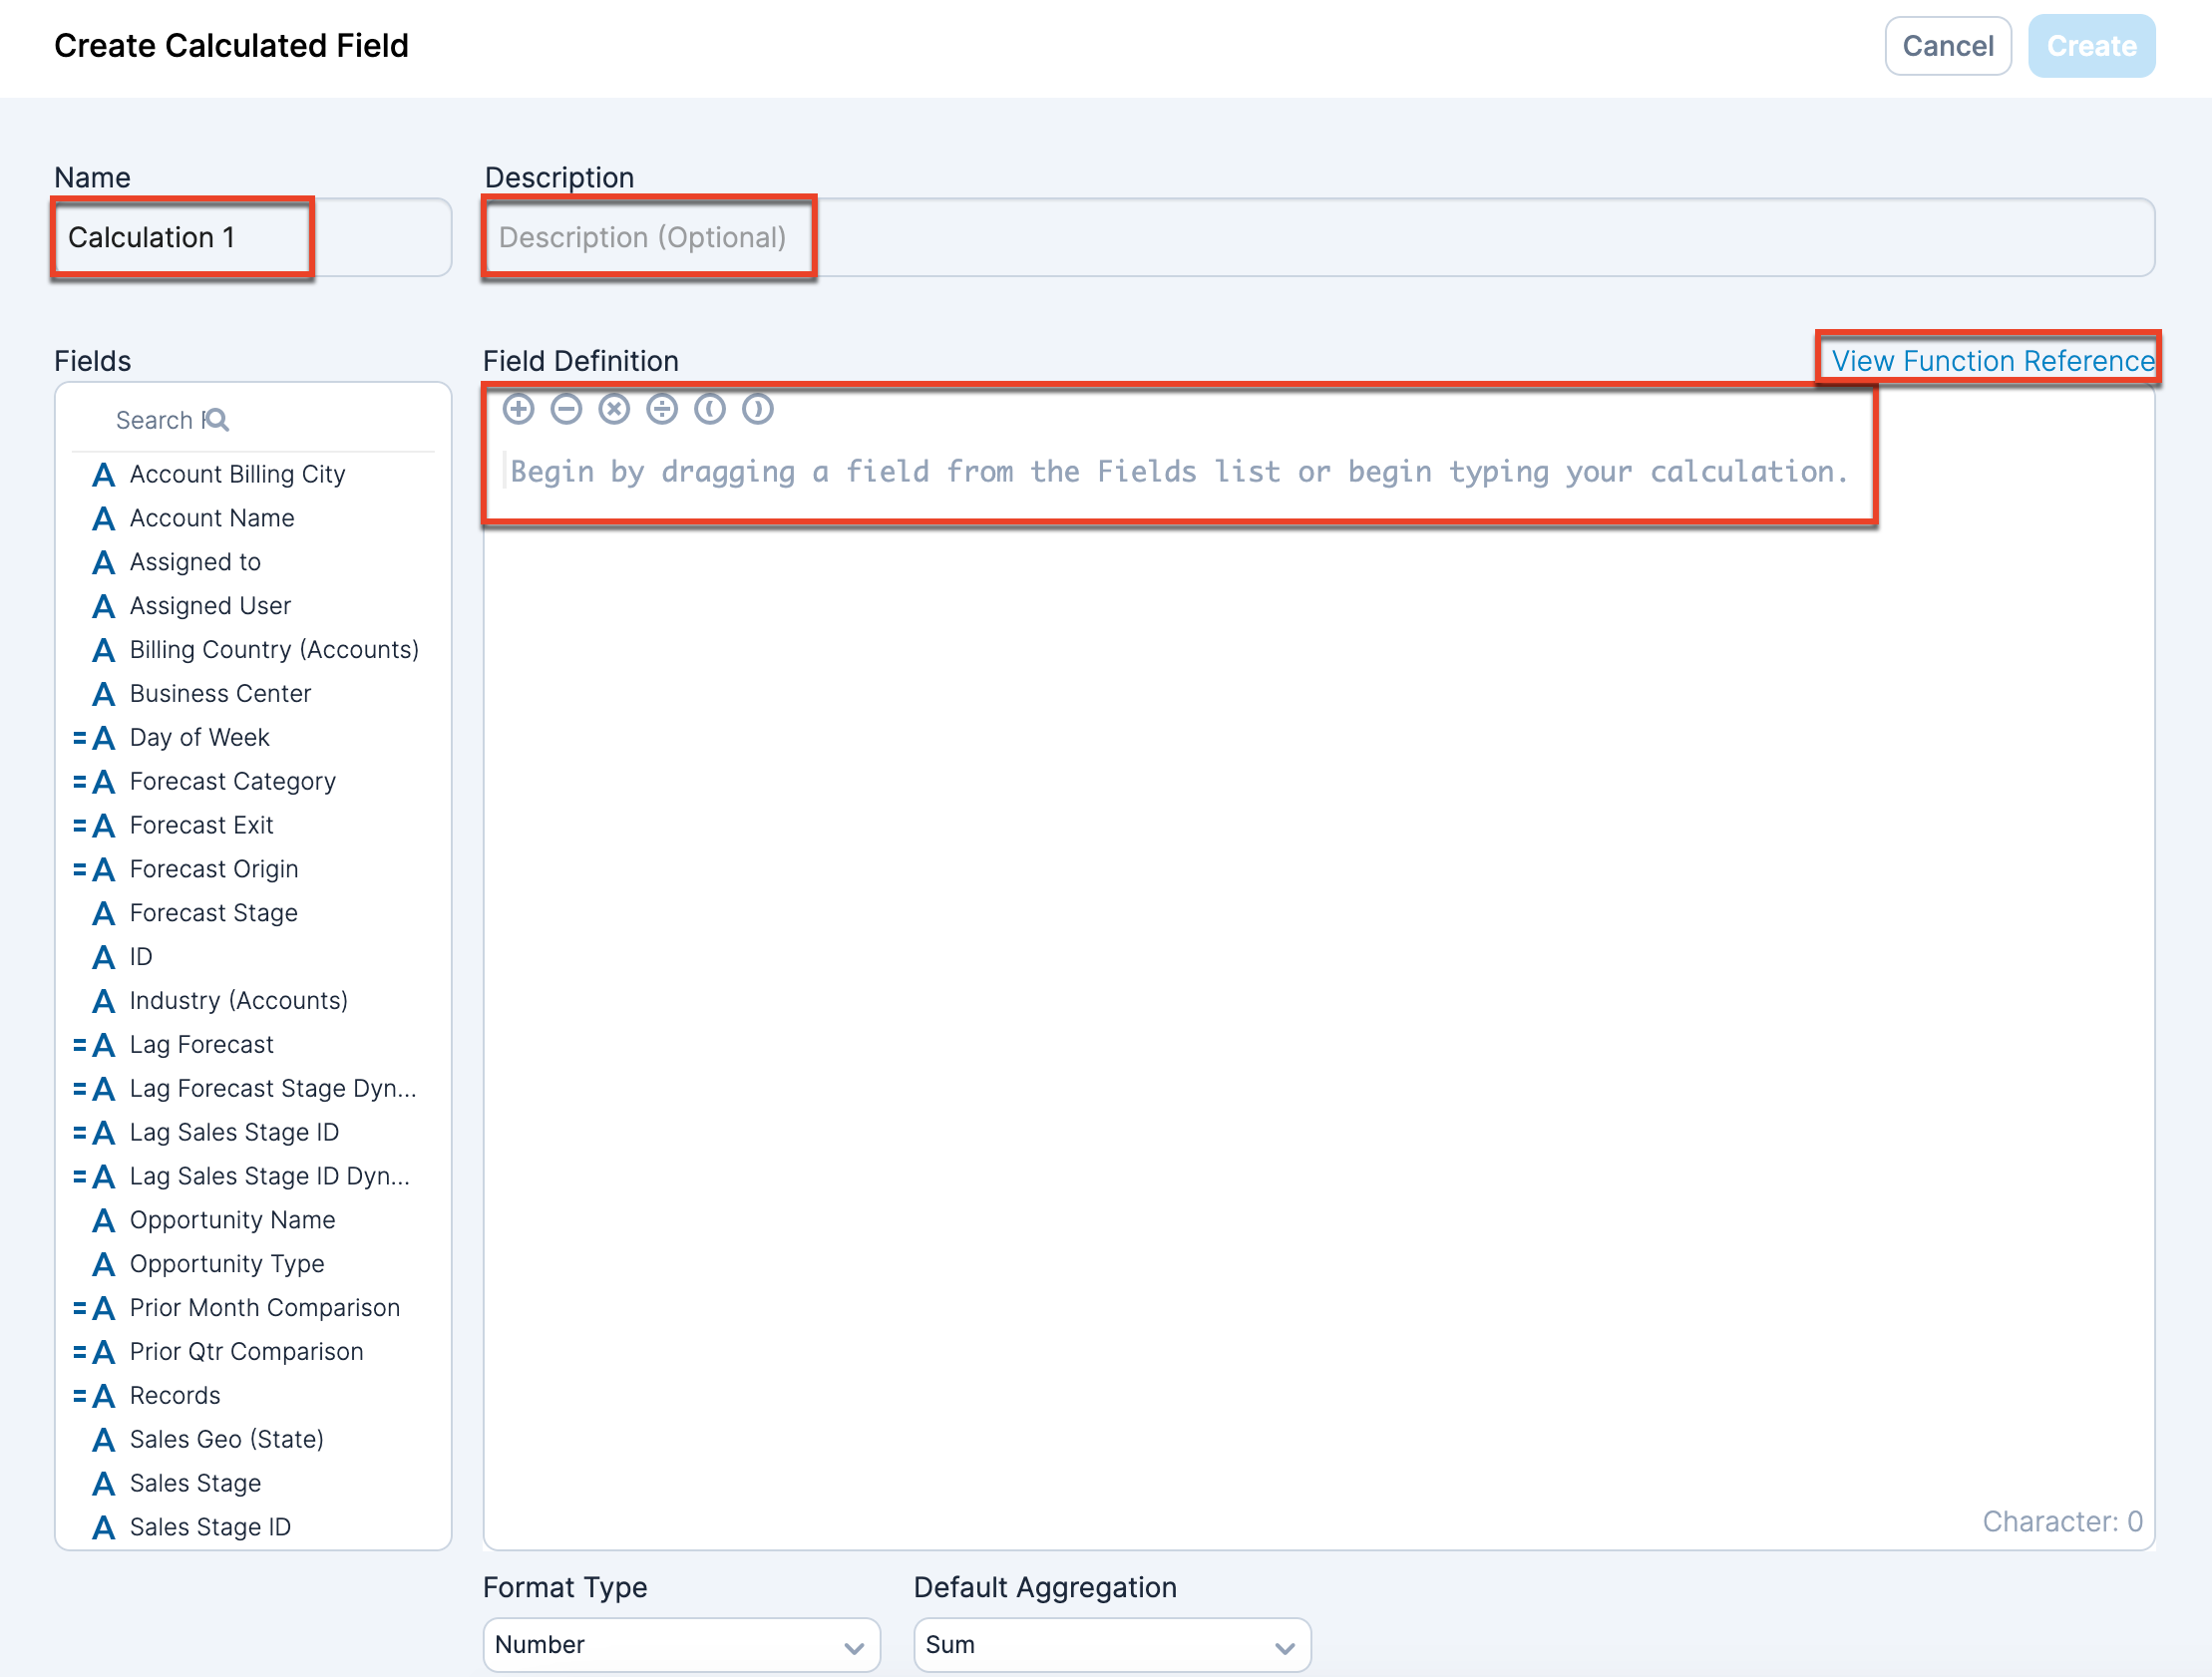Click the search magnifier icon in Fields
Image resolution: width=2212 pixels, height=1677 pixels.
click(217, 420)
